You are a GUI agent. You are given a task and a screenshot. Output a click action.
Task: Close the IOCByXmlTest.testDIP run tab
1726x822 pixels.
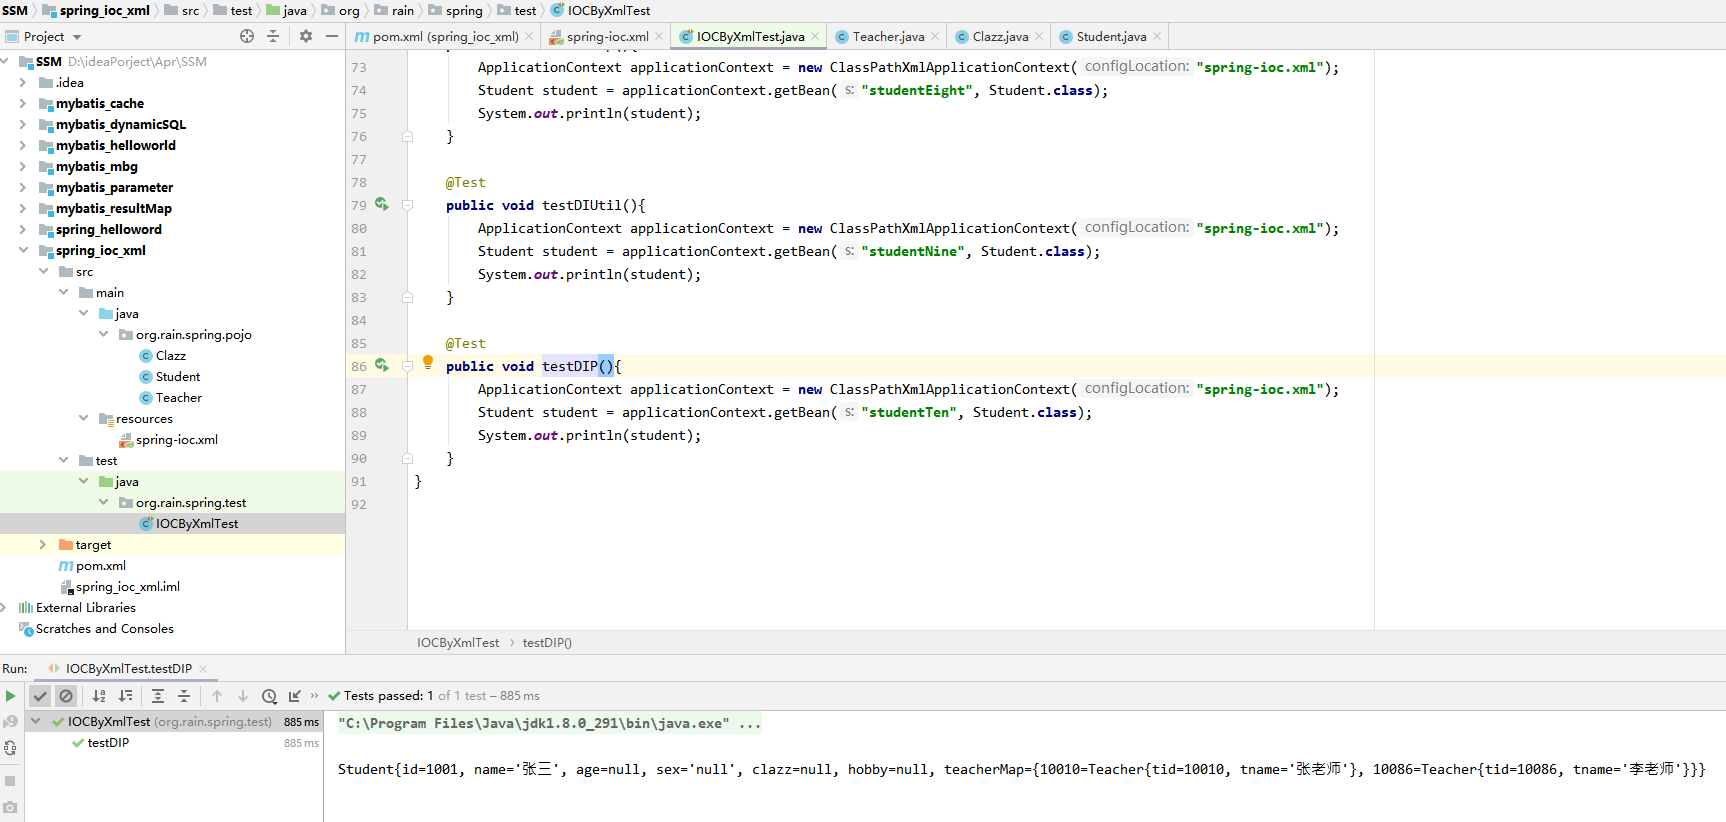click(x=203, y=669)
